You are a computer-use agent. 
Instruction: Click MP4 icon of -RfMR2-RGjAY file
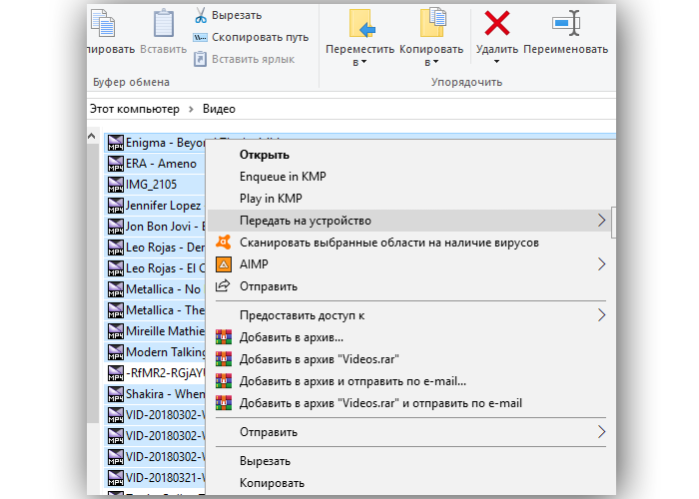pyautogui.click(x=116, y=373)
